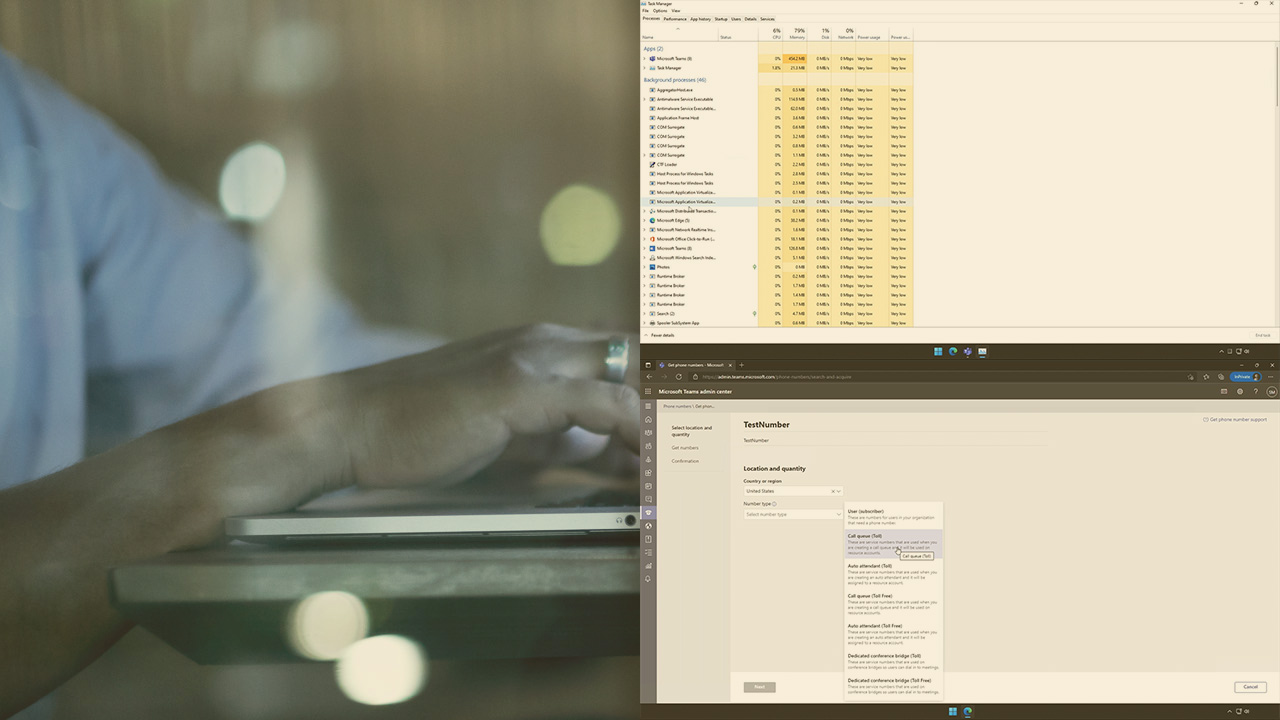Image resolution: width=1280 pixels, height=720 pixels.
Task: Click the Teams admin center app launcher icon
Action: tap(648, 392)
